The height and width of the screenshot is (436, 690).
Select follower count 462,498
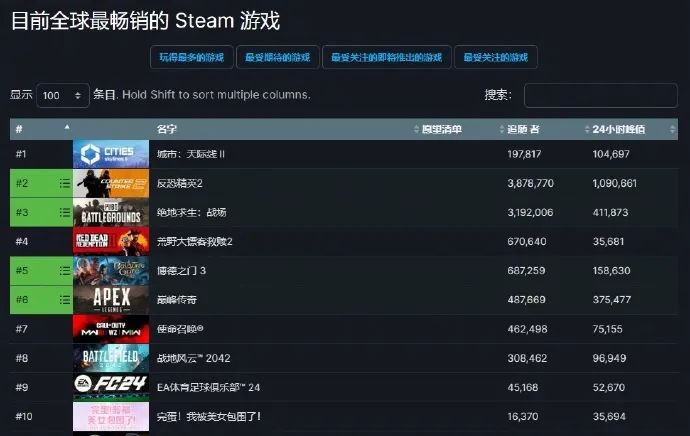point(528,329)
